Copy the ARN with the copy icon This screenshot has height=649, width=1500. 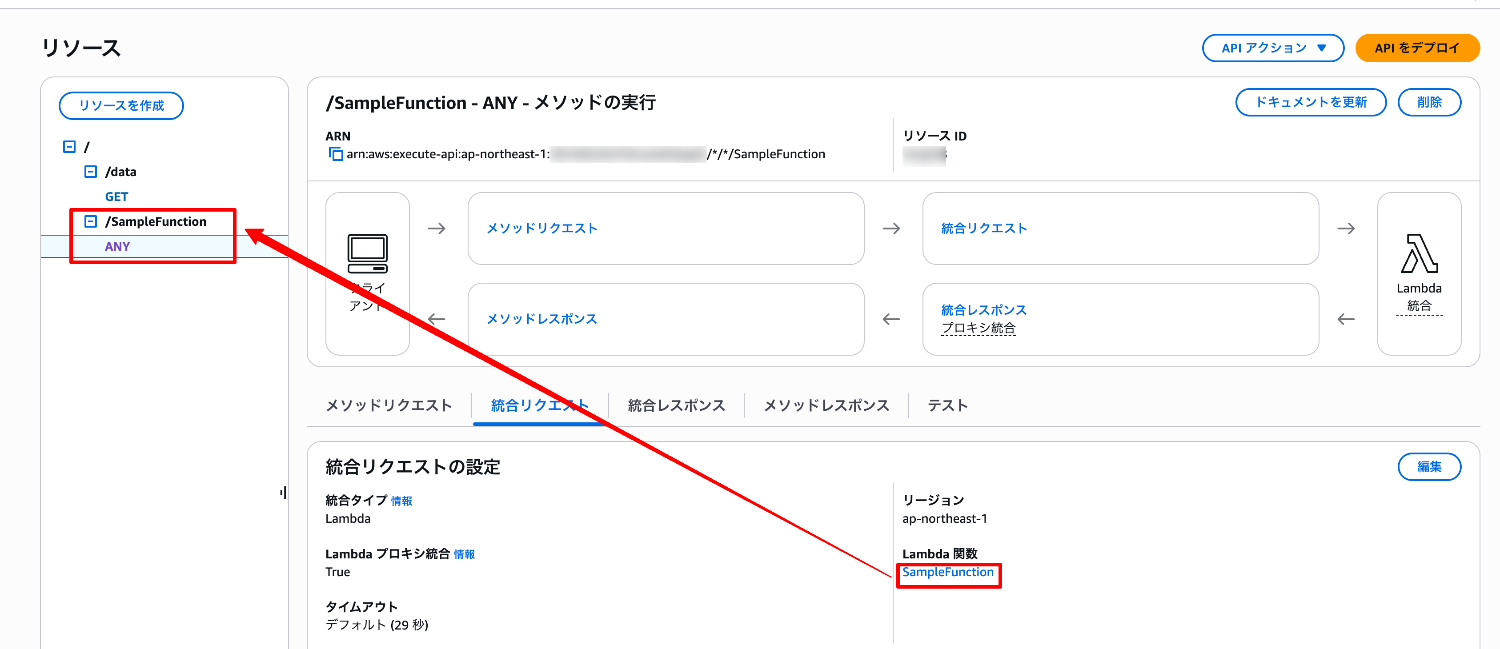(x=336, y=155)
